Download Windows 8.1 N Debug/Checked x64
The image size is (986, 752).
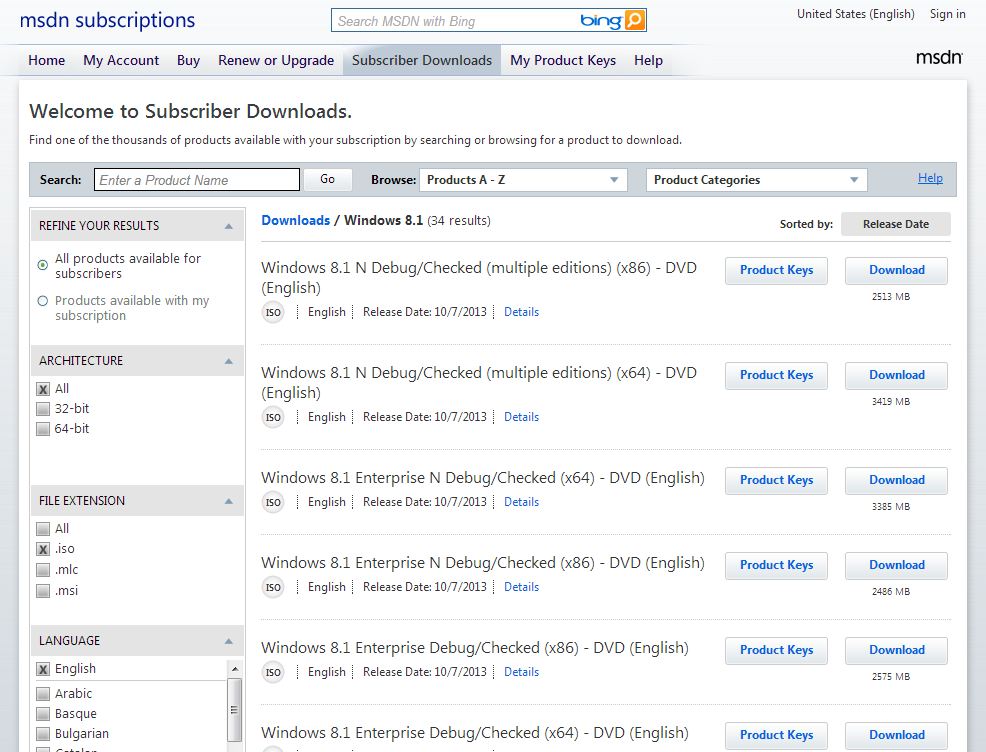click(897, 375)
